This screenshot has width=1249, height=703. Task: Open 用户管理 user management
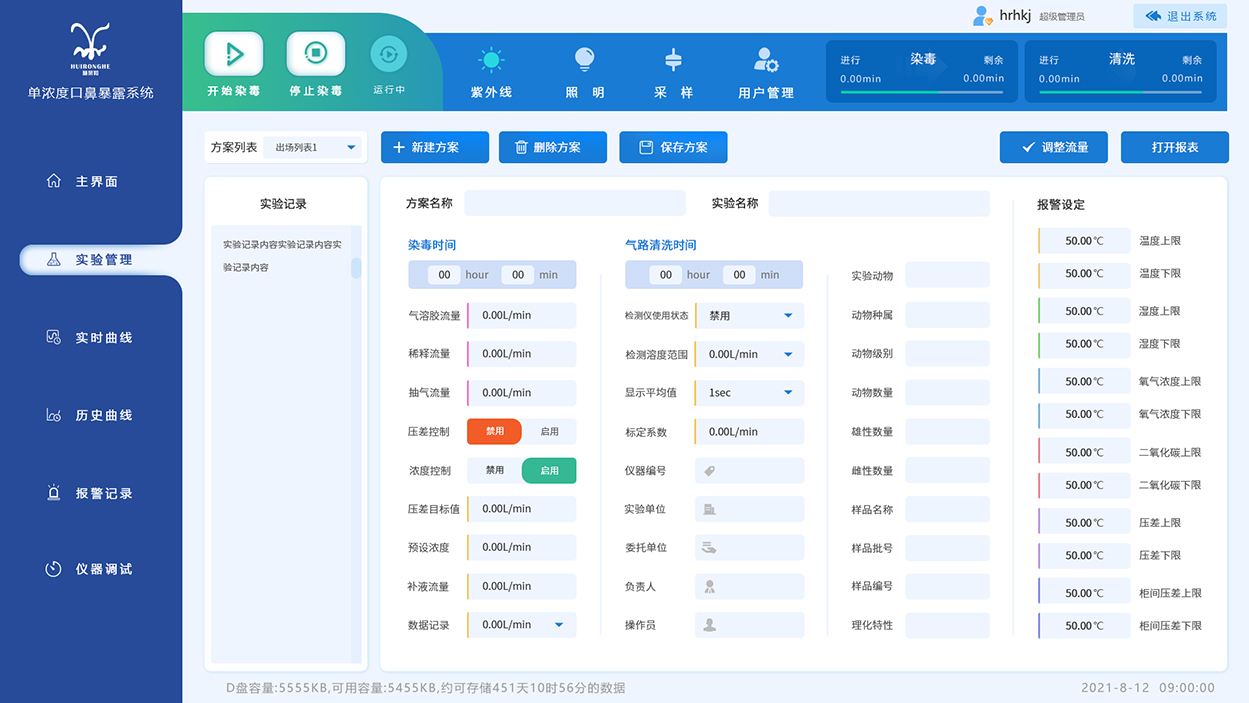(765, 60)
